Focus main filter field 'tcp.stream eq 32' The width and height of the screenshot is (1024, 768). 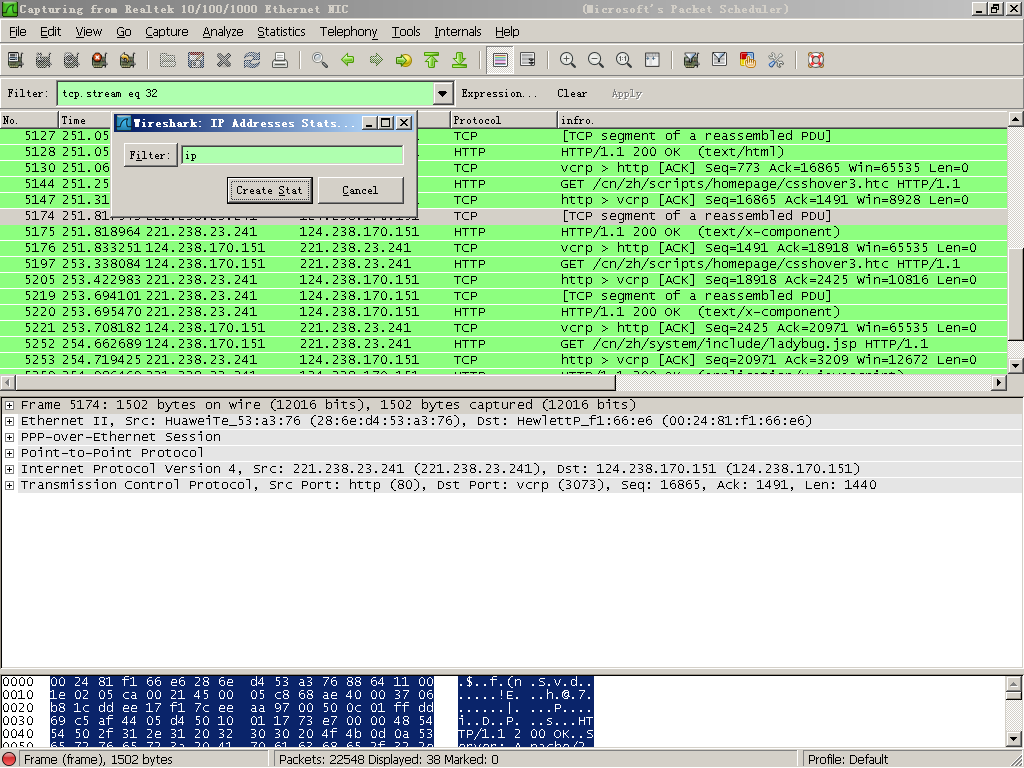[246, 93]
